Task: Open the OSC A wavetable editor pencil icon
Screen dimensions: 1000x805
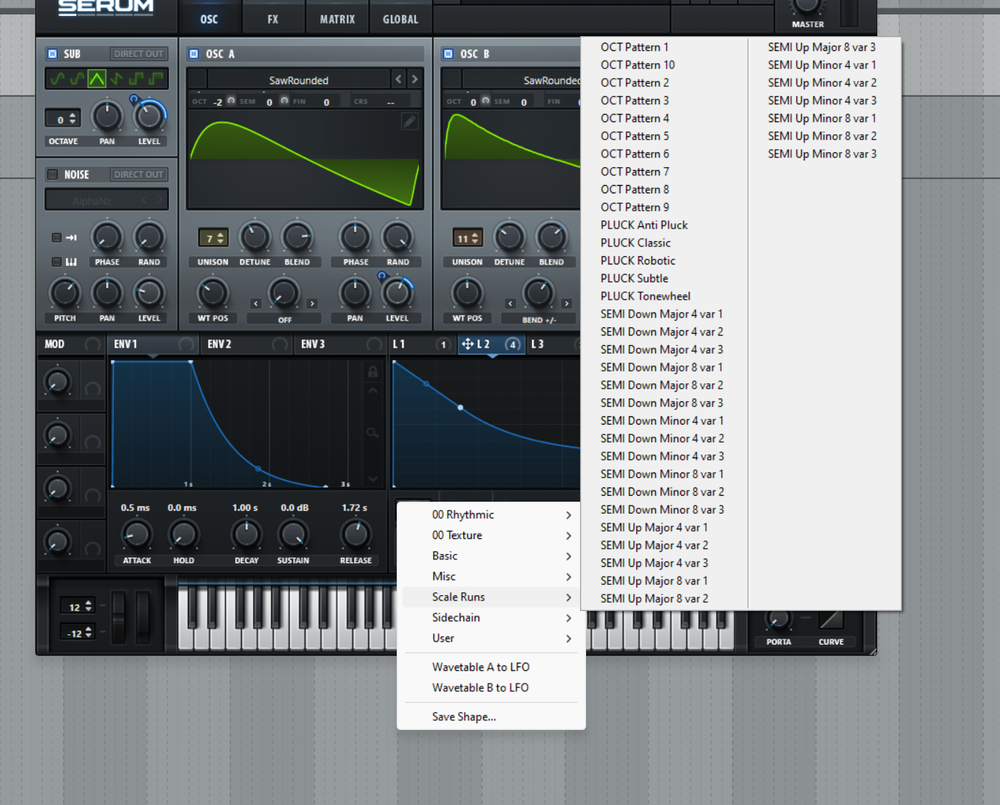Action: (x=410, y=120)
